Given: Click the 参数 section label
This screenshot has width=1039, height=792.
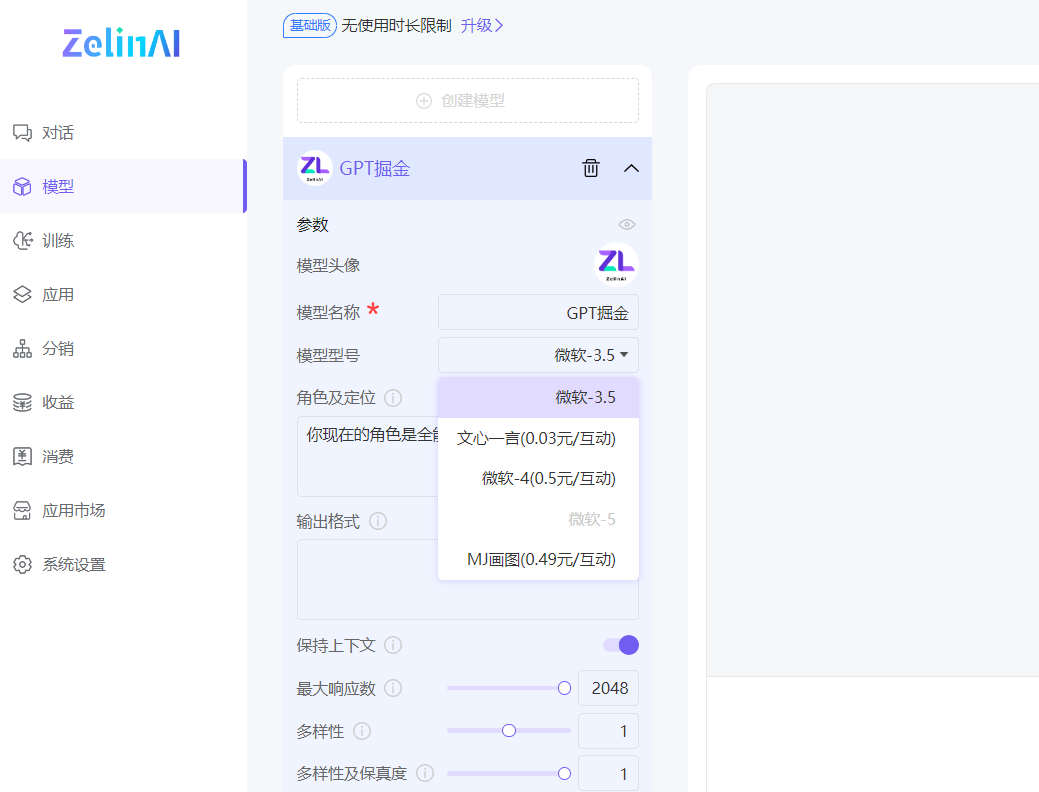Looking at the screenshot, I should coord(313,225).
